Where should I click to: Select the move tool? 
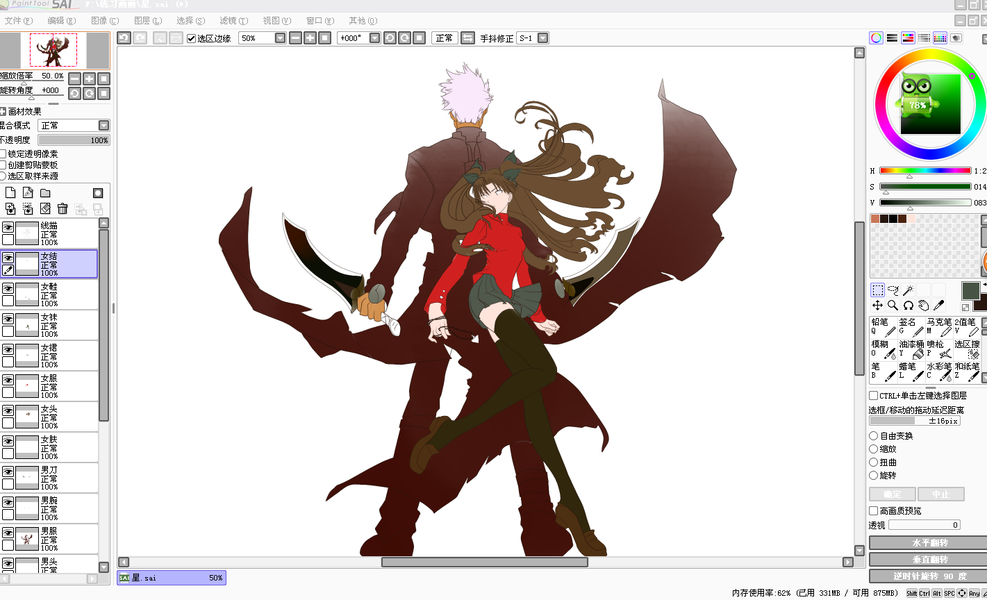coord(877,305)
